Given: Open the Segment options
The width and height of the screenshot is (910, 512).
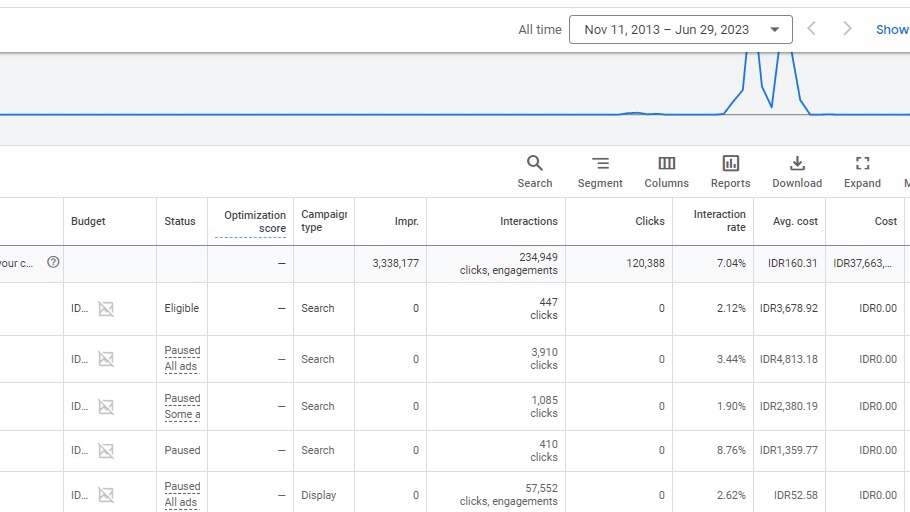Looking at the screenshot, I should point(600,172).
